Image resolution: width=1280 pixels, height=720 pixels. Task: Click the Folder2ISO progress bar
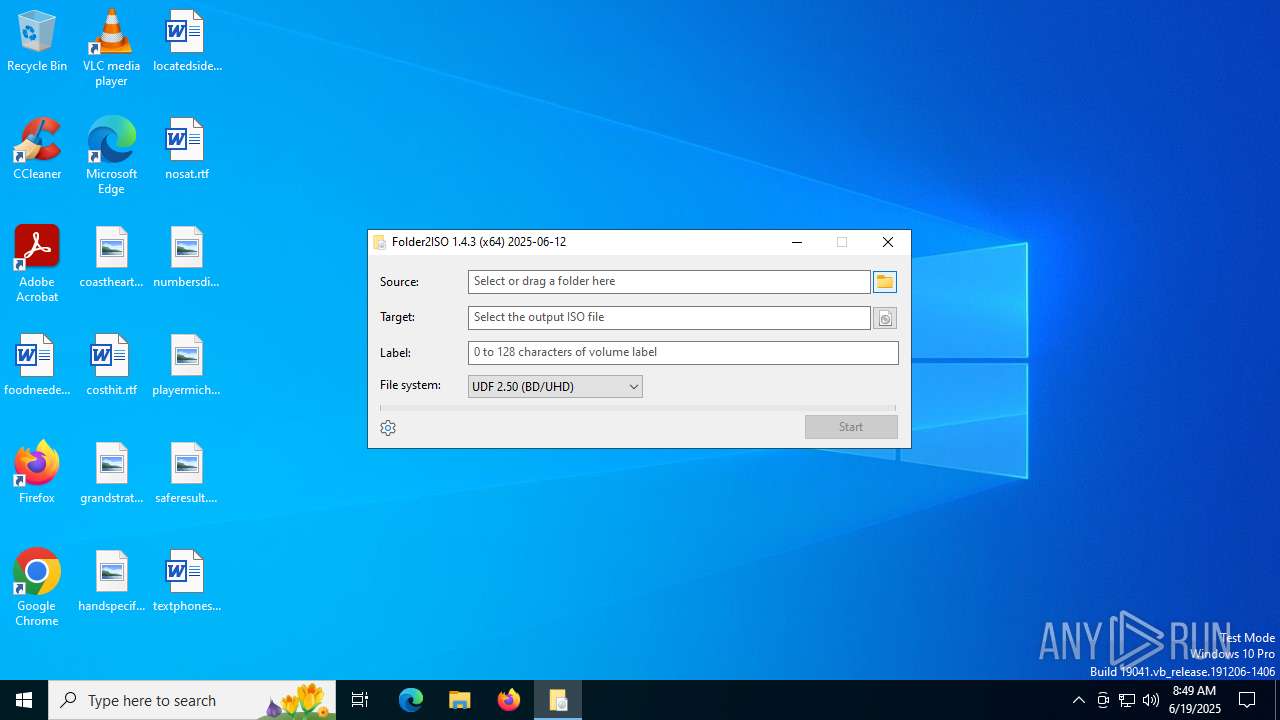(638, 408)
